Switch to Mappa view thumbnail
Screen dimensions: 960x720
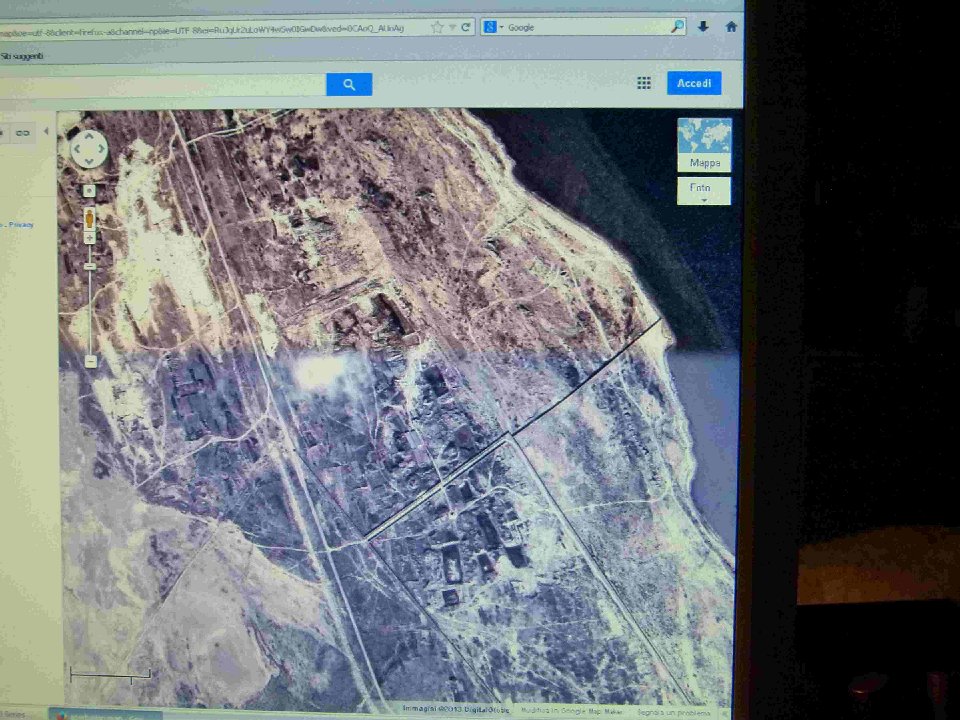(704, 145)
